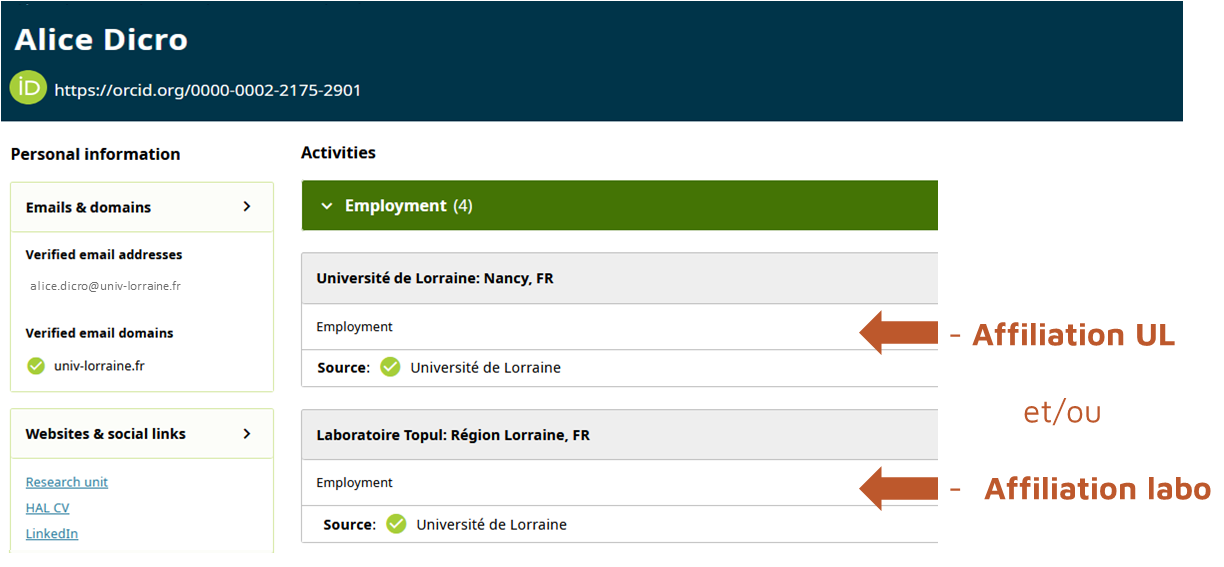
Task: Click source checkmark in Université de Lorraine entry
Action: [x=390, y=367]
